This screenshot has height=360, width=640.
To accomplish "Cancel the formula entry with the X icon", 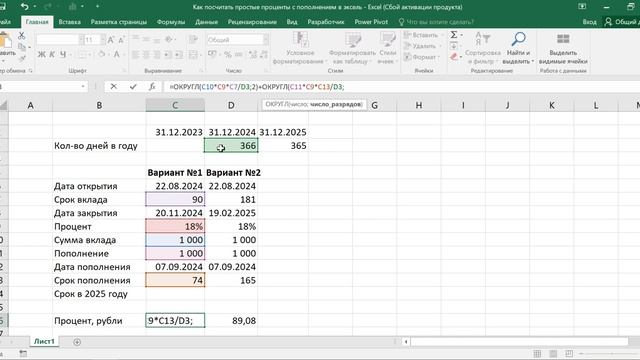I will [113, 87].
